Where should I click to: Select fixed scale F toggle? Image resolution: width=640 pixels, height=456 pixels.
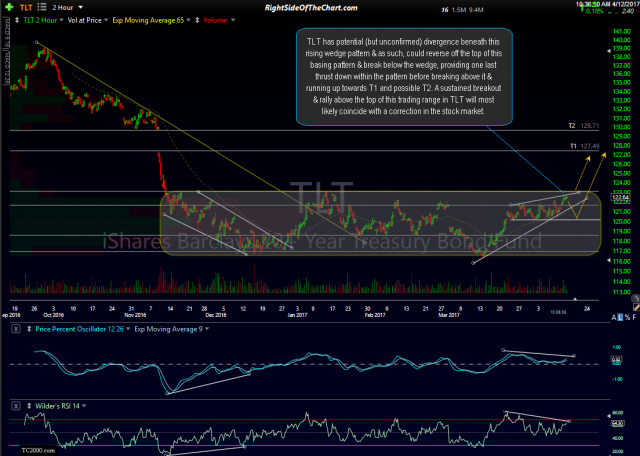[x=634, y=317]
